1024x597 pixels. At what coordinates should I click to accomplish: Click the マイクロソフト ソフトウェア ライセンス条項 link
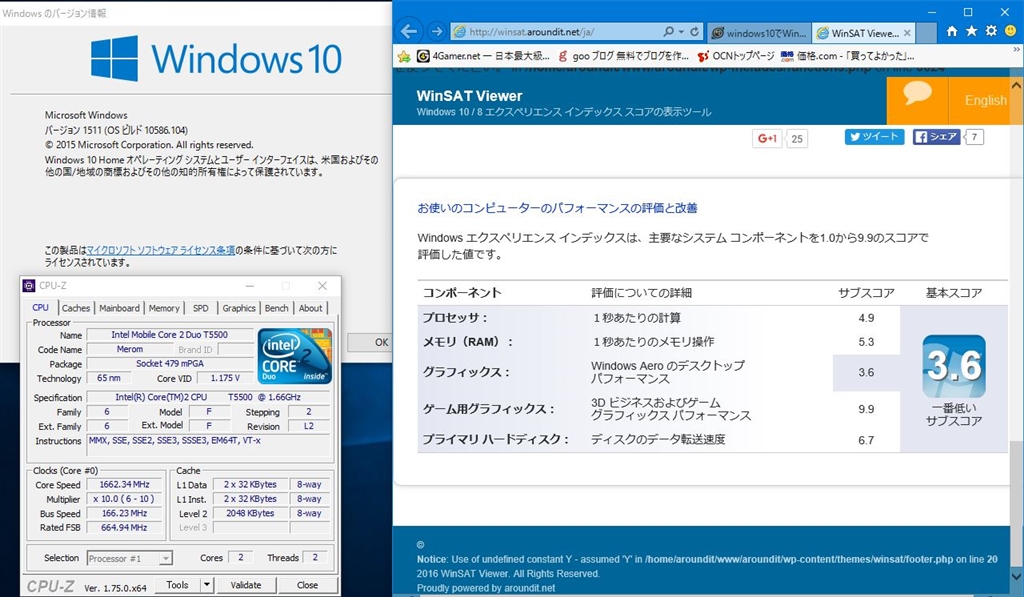click(161, 250)
